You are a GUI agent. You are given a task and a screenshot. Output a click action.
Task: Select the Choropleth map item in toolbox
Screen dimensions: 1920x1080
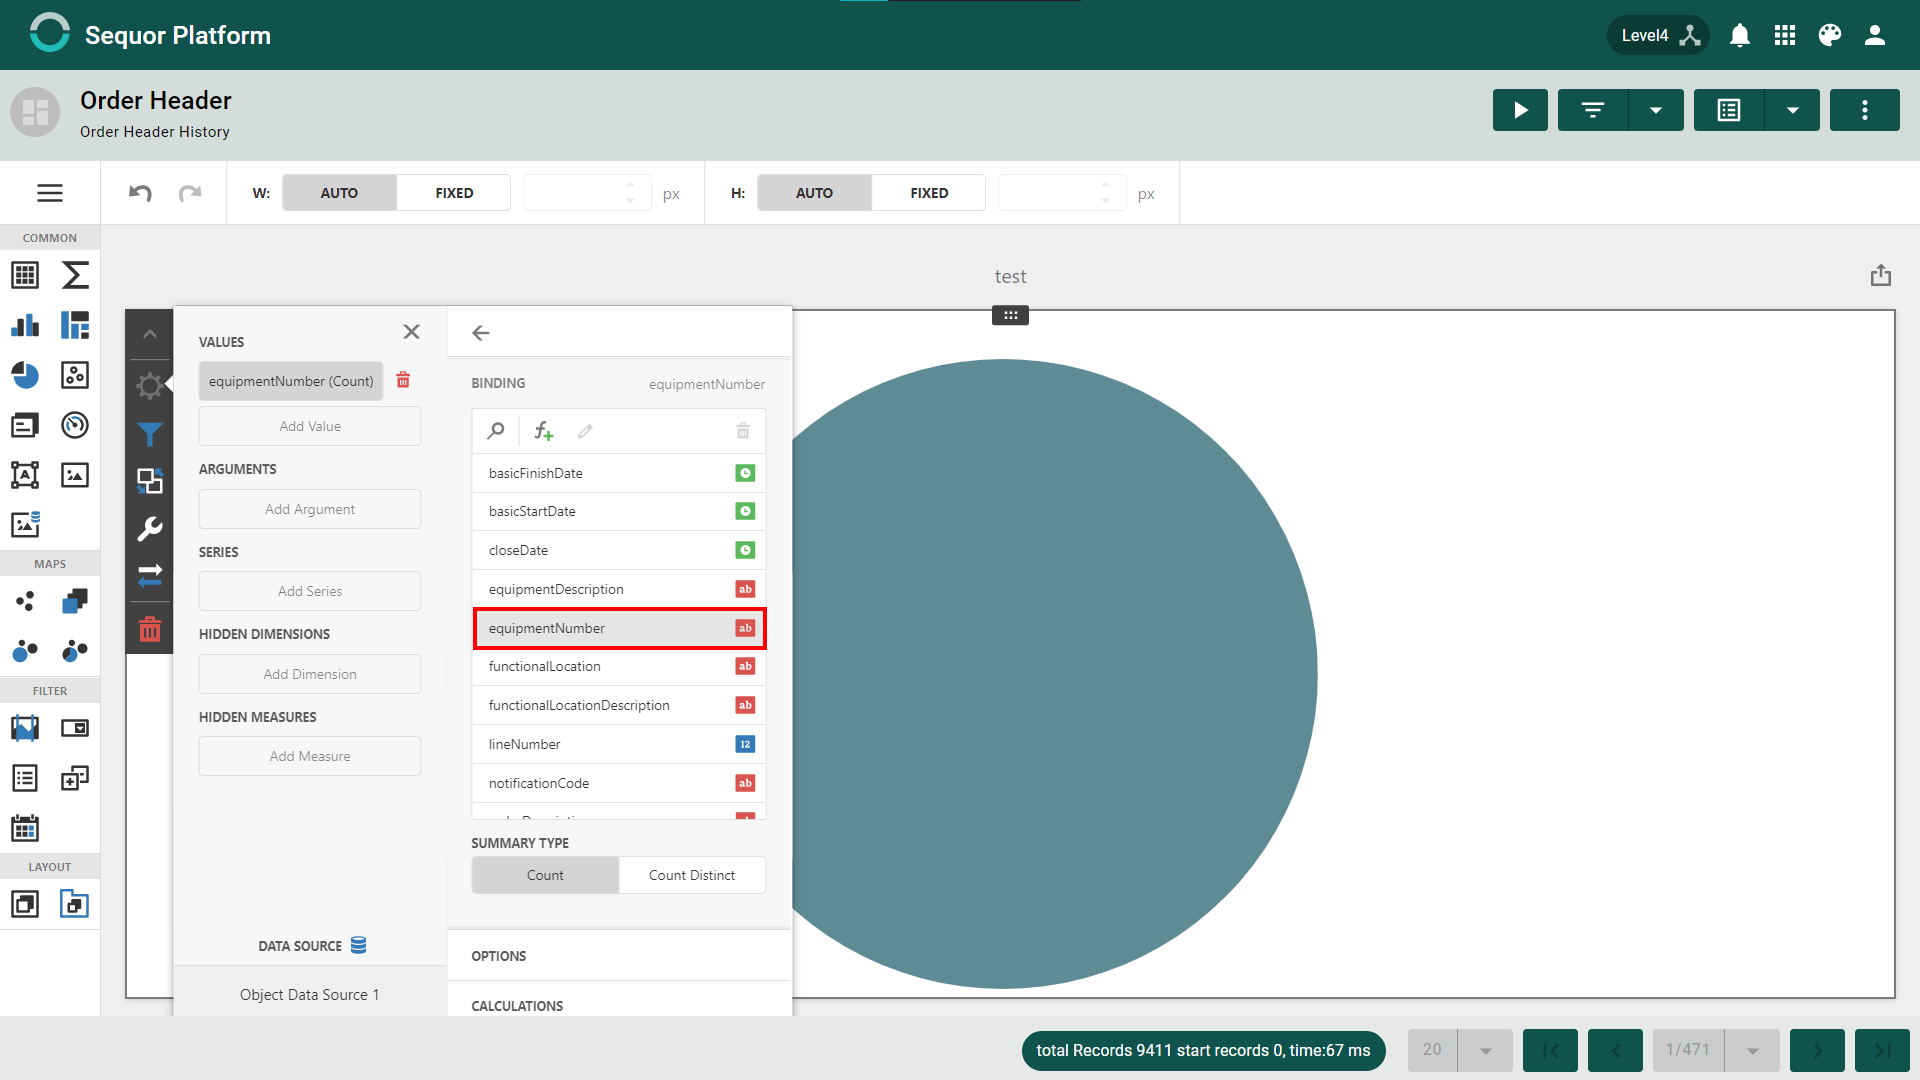coord(75,601)
